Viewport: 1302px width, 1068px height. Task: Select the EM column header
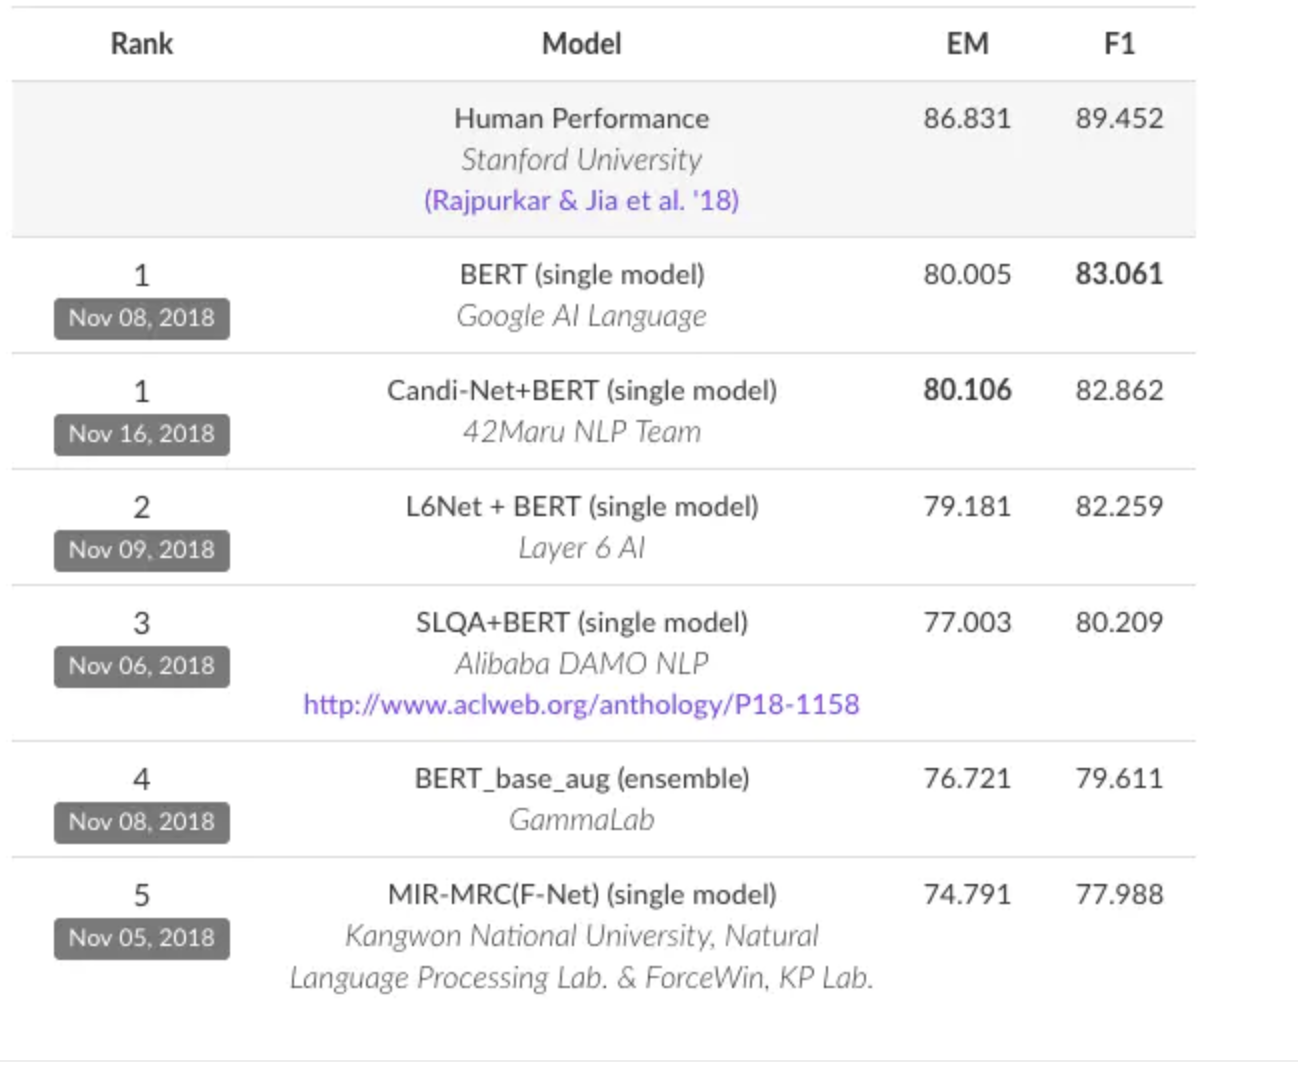pos(968,44)
